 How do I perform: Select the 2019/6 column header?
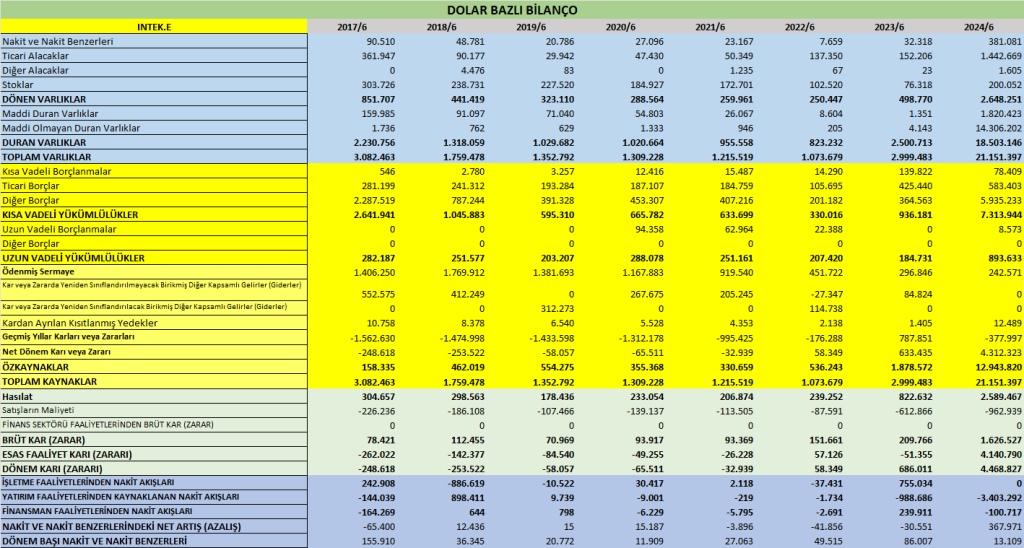[x=530, y=27]
